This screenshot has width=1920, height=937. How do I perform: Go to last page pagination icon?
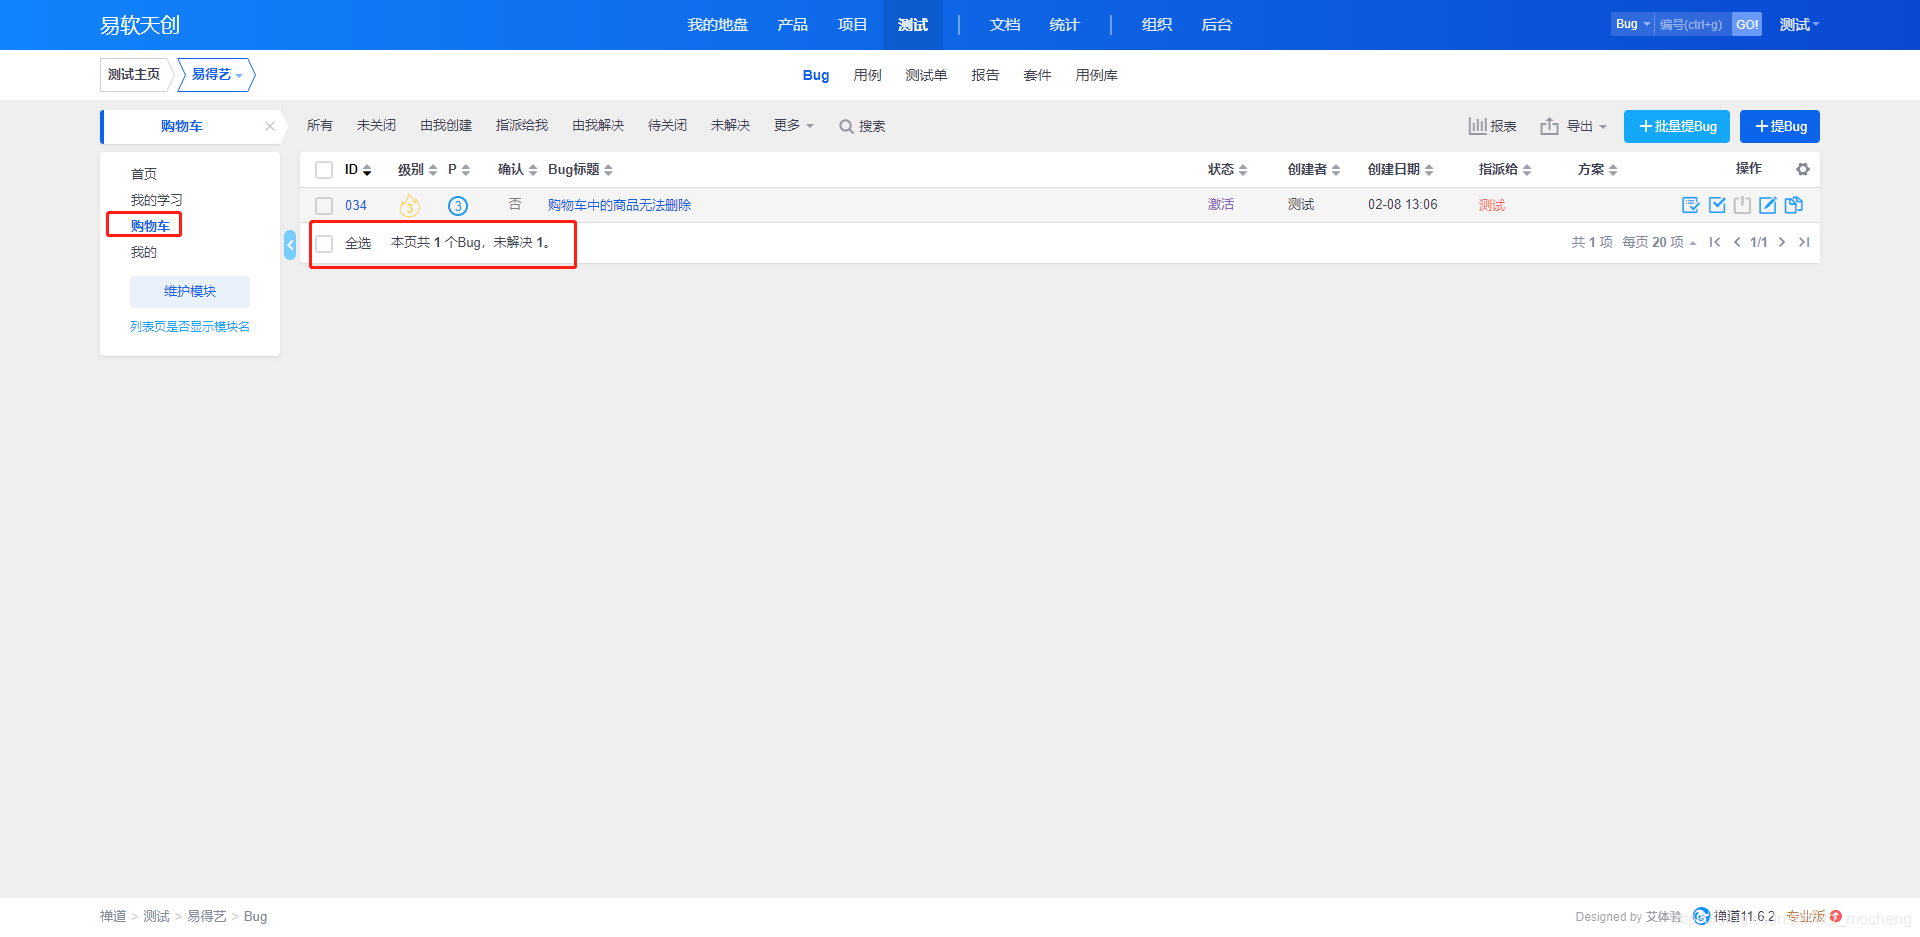click(1804, 242)
